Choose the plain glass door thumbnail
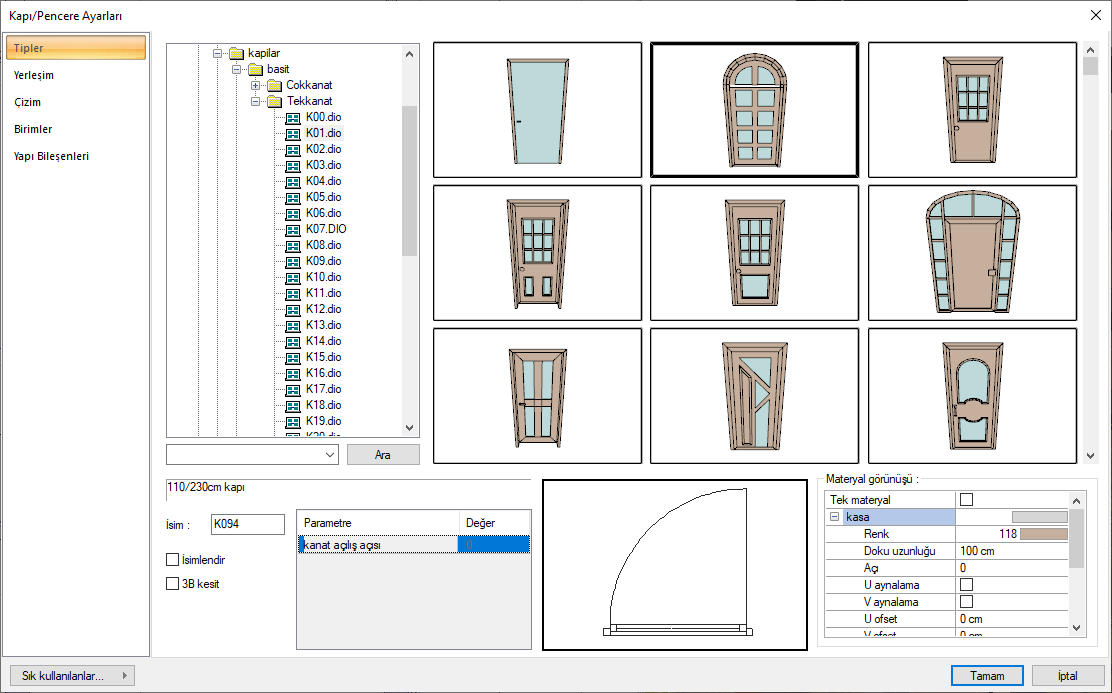The width and height of the screenshot is (1112, 693). [537, 110]
